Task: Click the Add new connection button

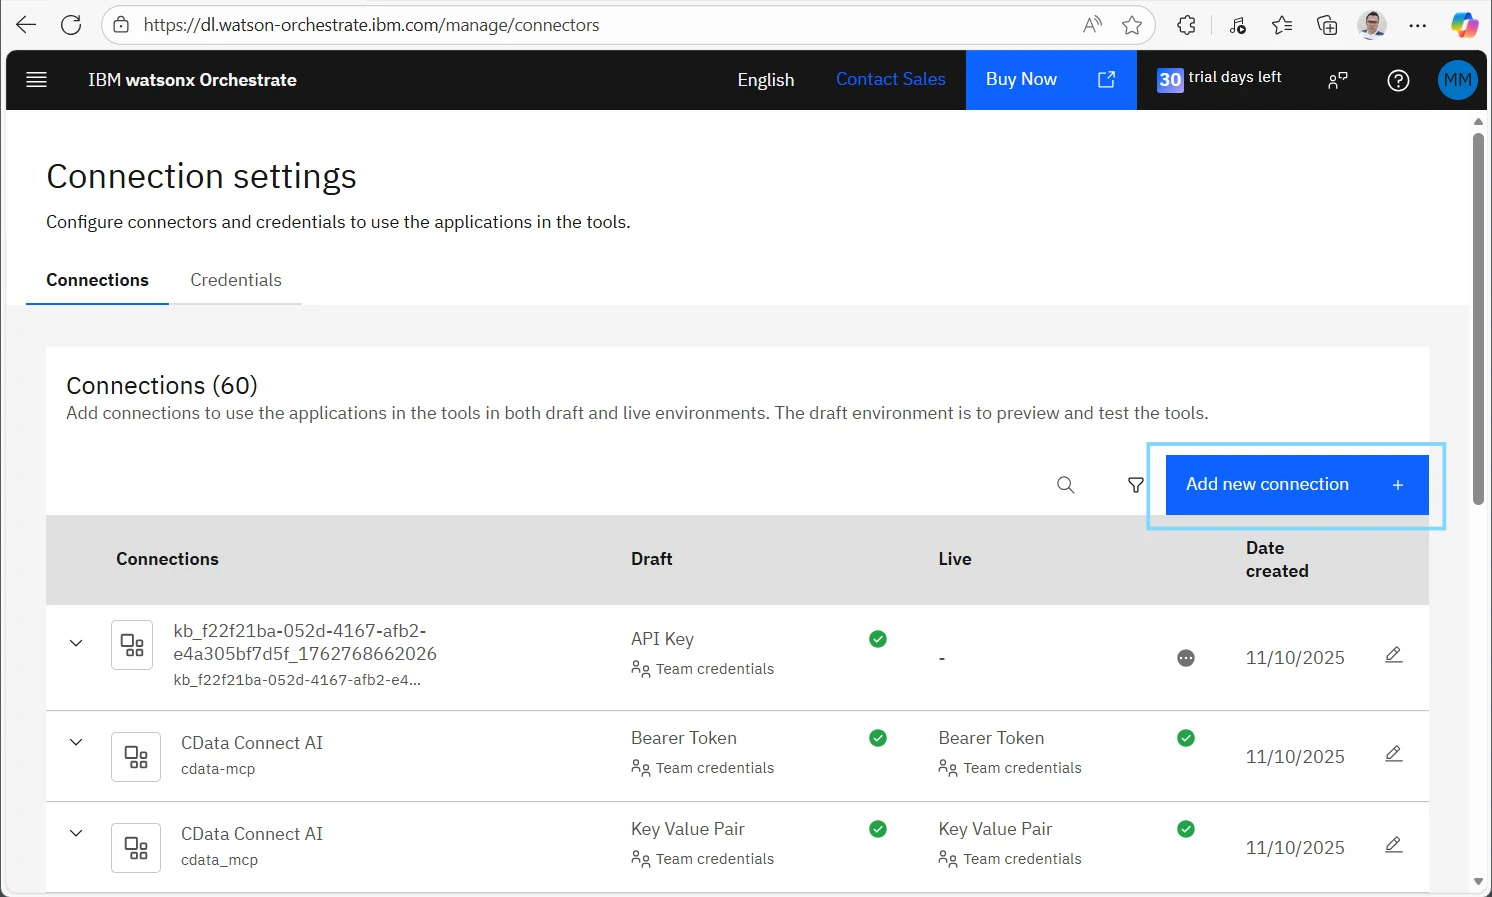Action: pos(1295,484)
